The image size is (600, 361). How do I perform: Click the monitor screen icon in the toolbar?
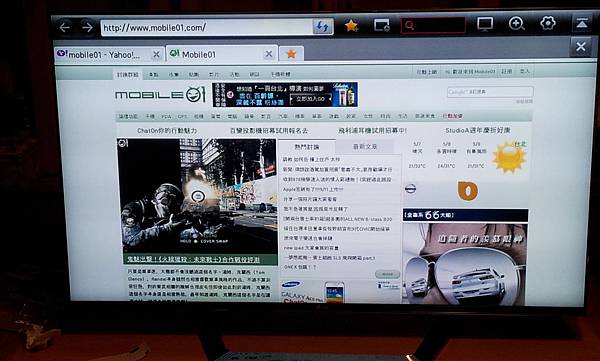coord(485,25)
